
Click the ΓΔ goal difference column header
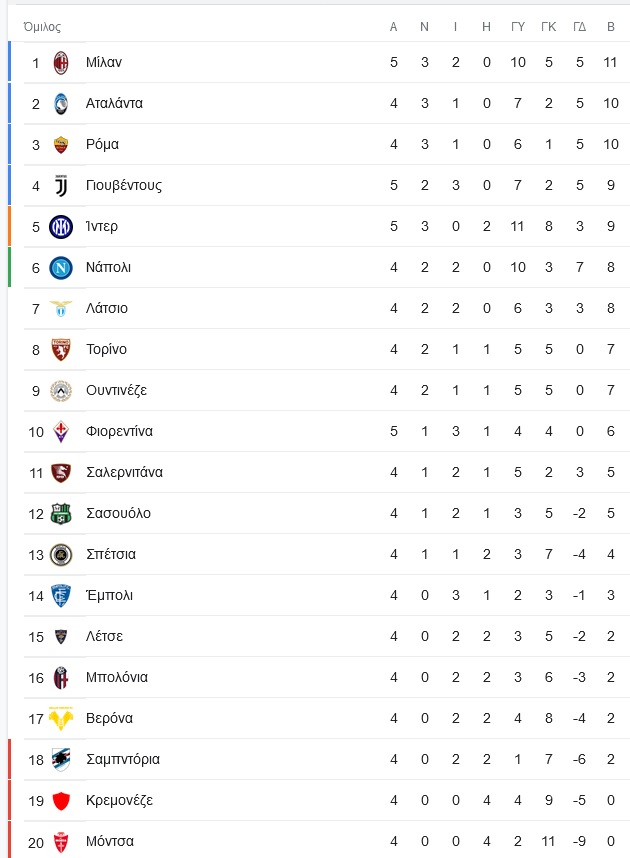(x=580, y=26)
